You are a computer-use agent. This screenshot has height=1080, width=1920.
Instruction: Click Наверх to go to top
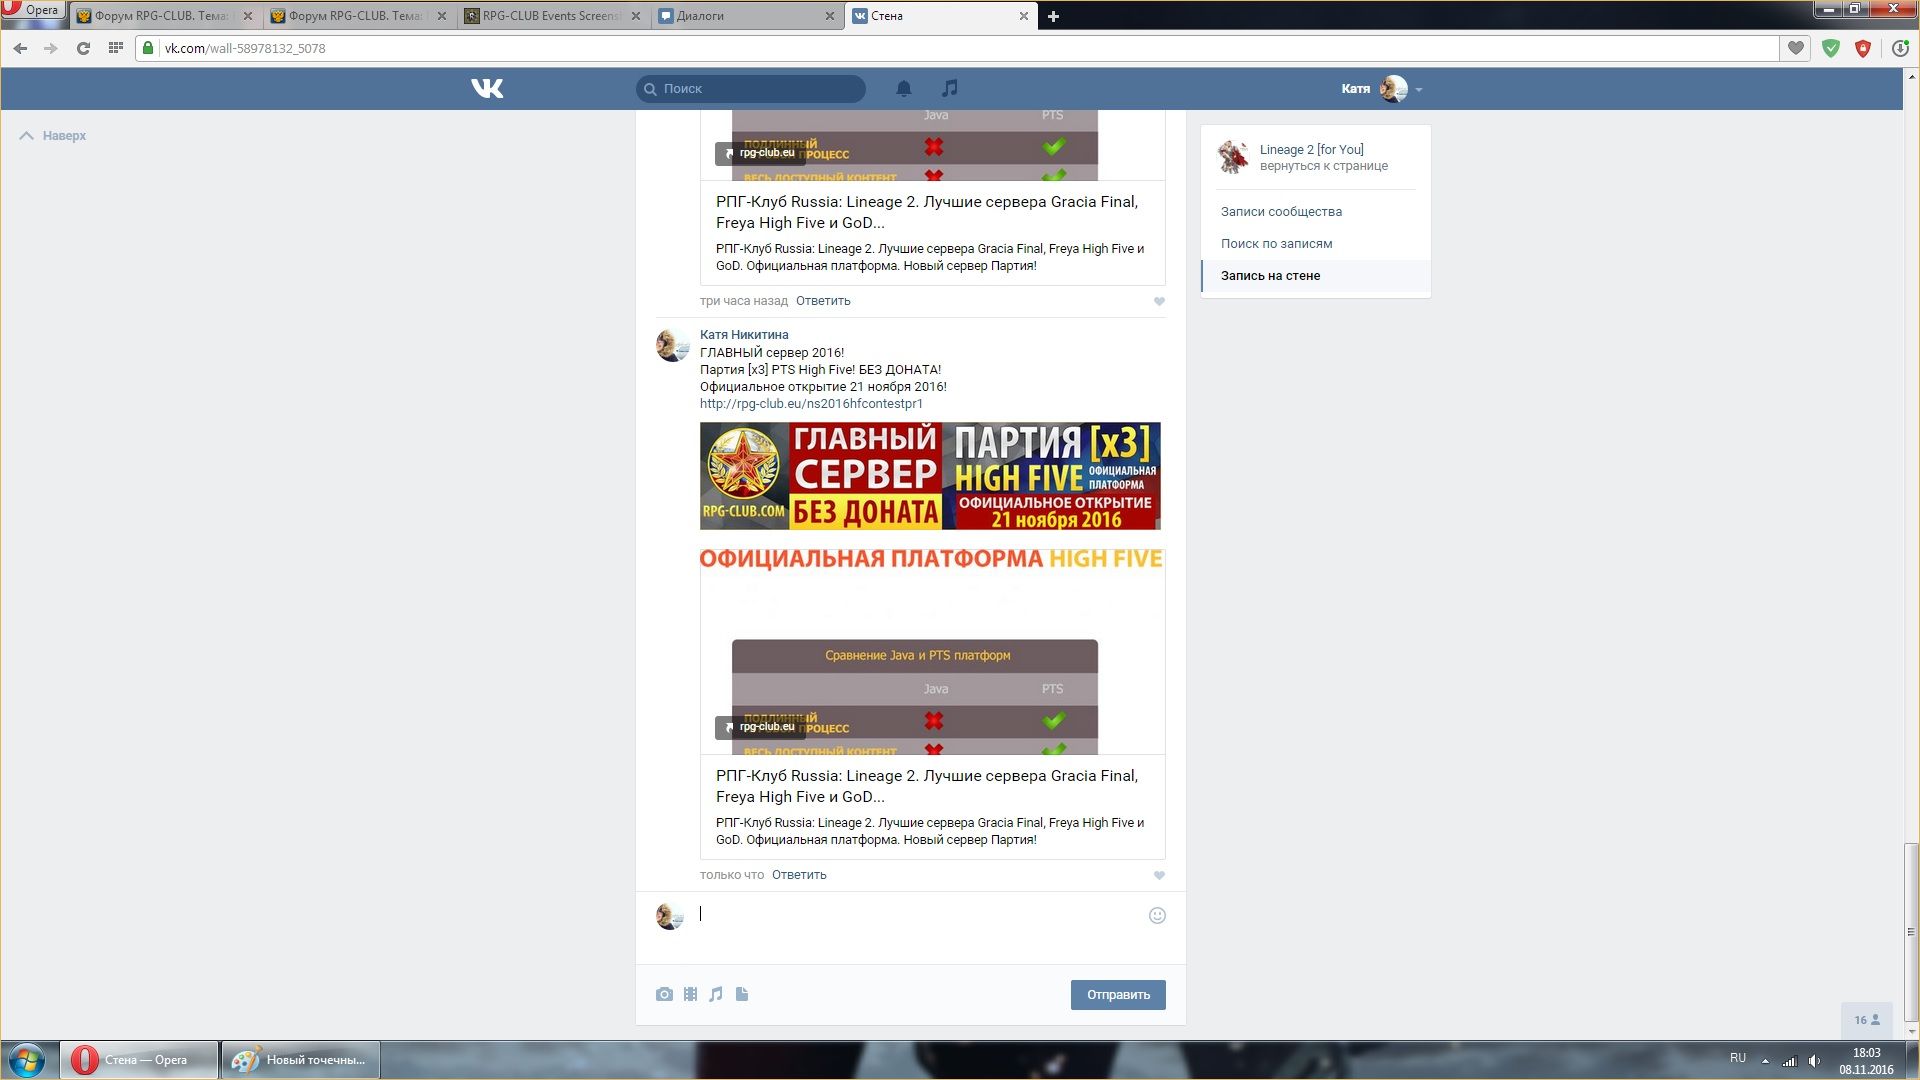point(53,136)
